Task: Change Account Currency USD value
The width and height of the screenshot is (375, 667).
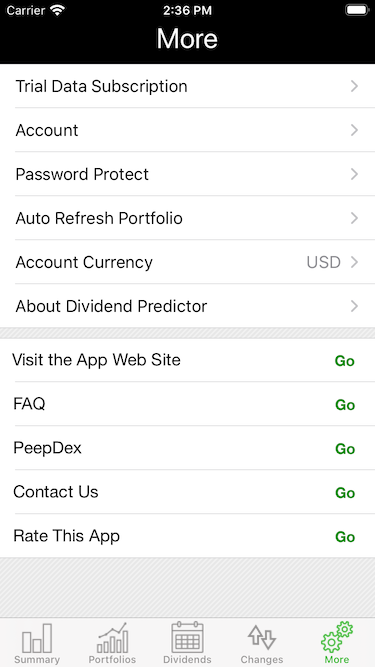Action: [x=324, y=262]
